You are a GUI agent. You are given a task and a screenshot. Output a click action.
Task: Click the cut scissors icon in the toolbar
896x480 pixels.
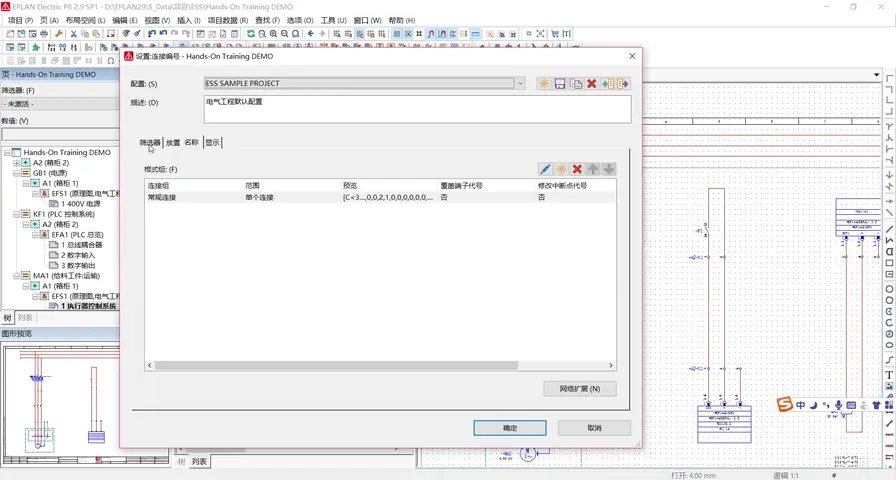tap(73, 34)
